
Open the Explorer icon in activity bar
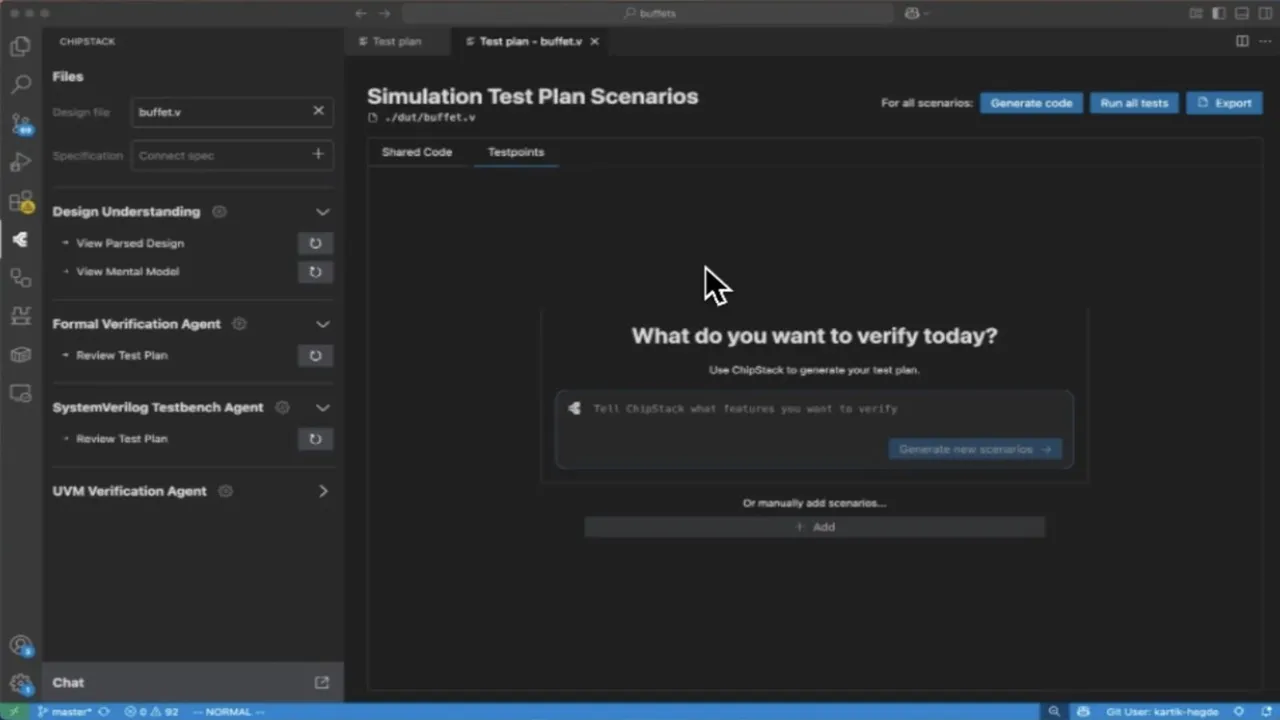[x=20, y=46]
